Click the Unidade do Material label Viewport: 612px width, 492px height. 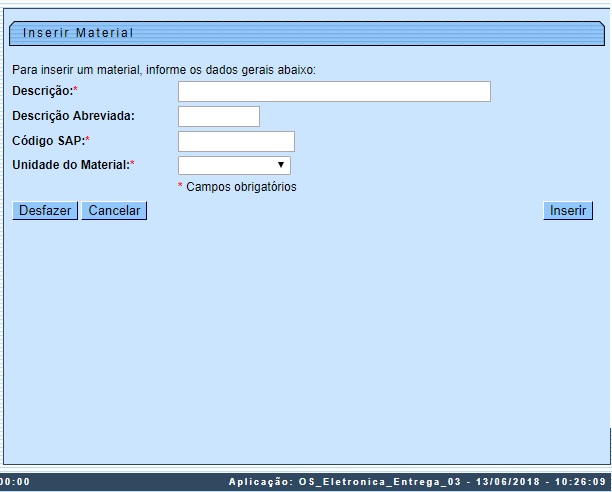point(73,165)
